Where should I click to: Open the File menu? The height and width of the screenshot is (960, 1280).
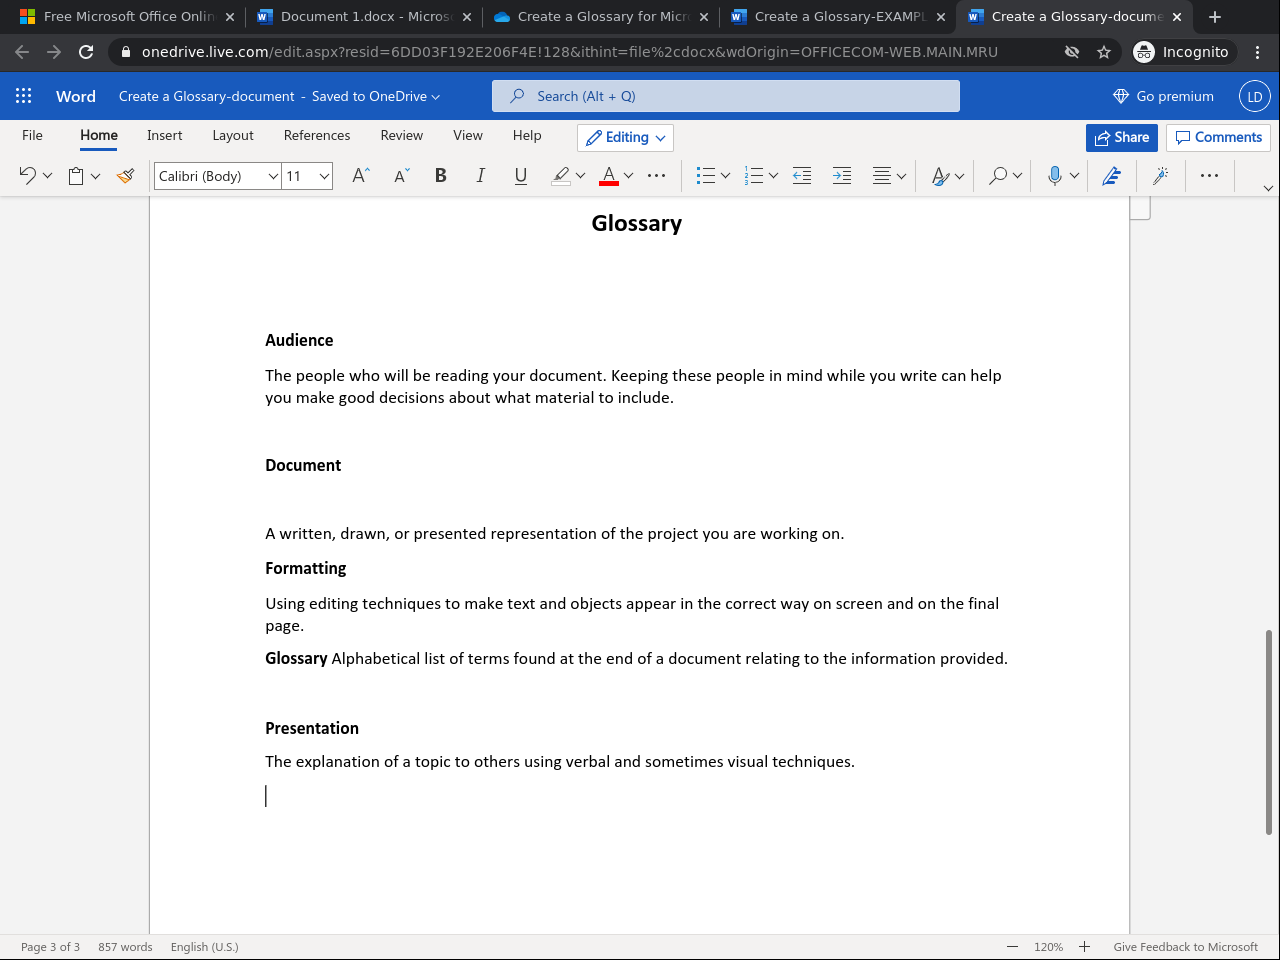tap(32, 136)
